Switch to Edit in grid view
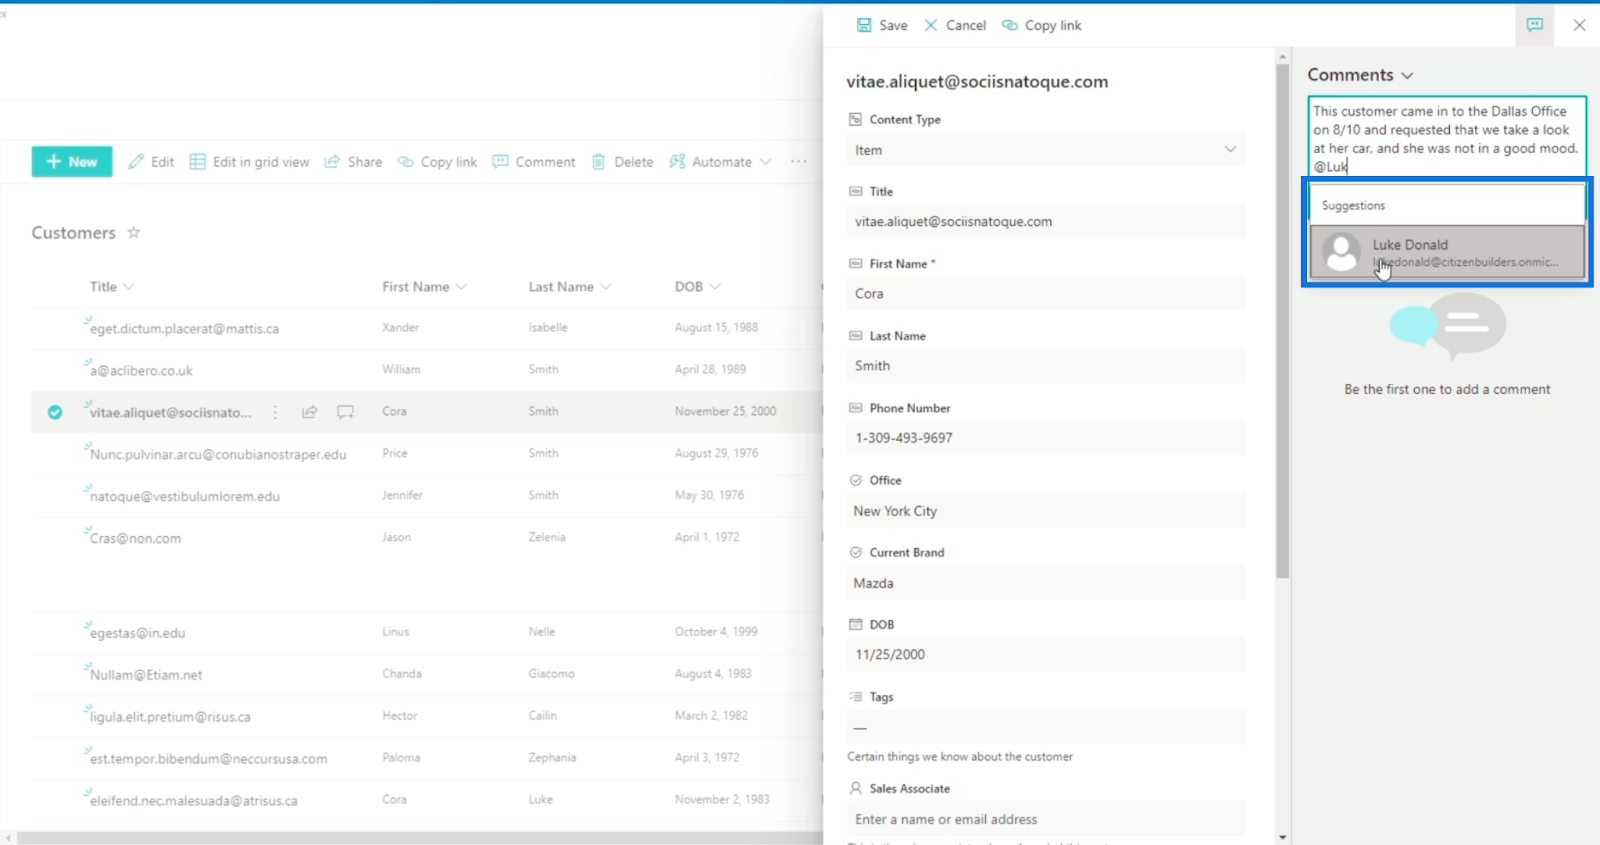Viewport: 1600px width, 845px height. point(250,162)
